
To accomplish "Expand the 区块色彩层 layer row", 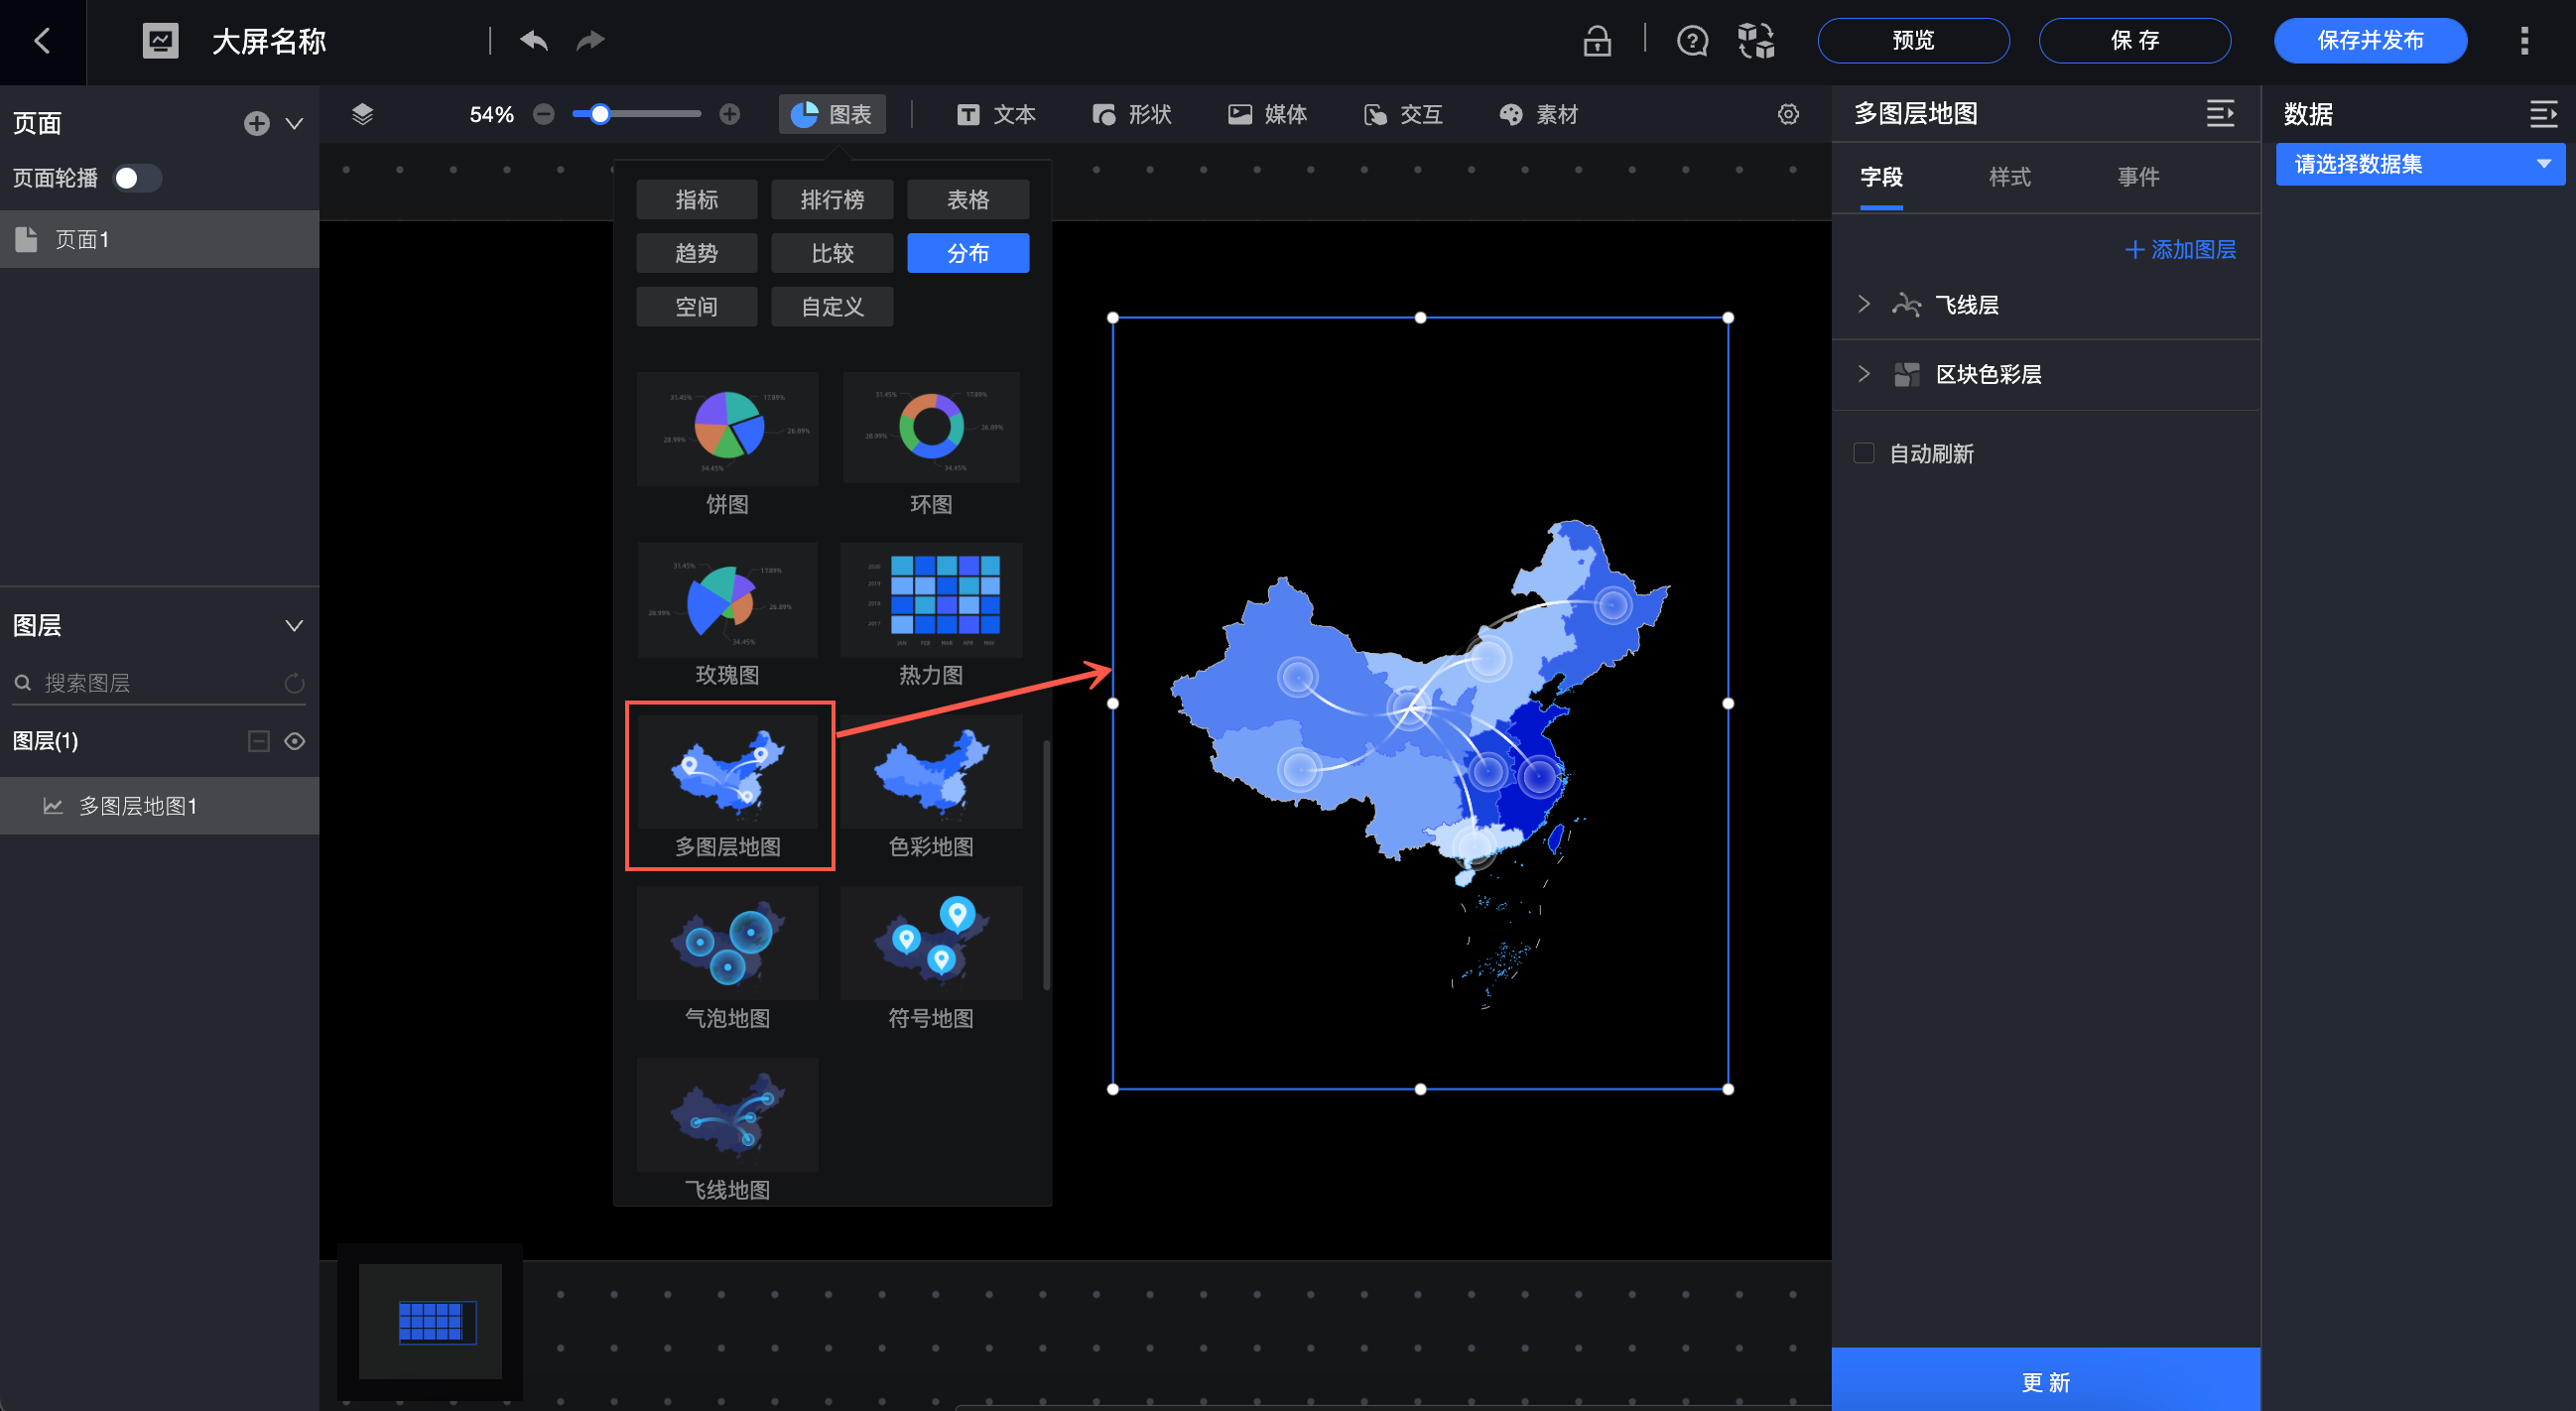I will point(1864,374).
